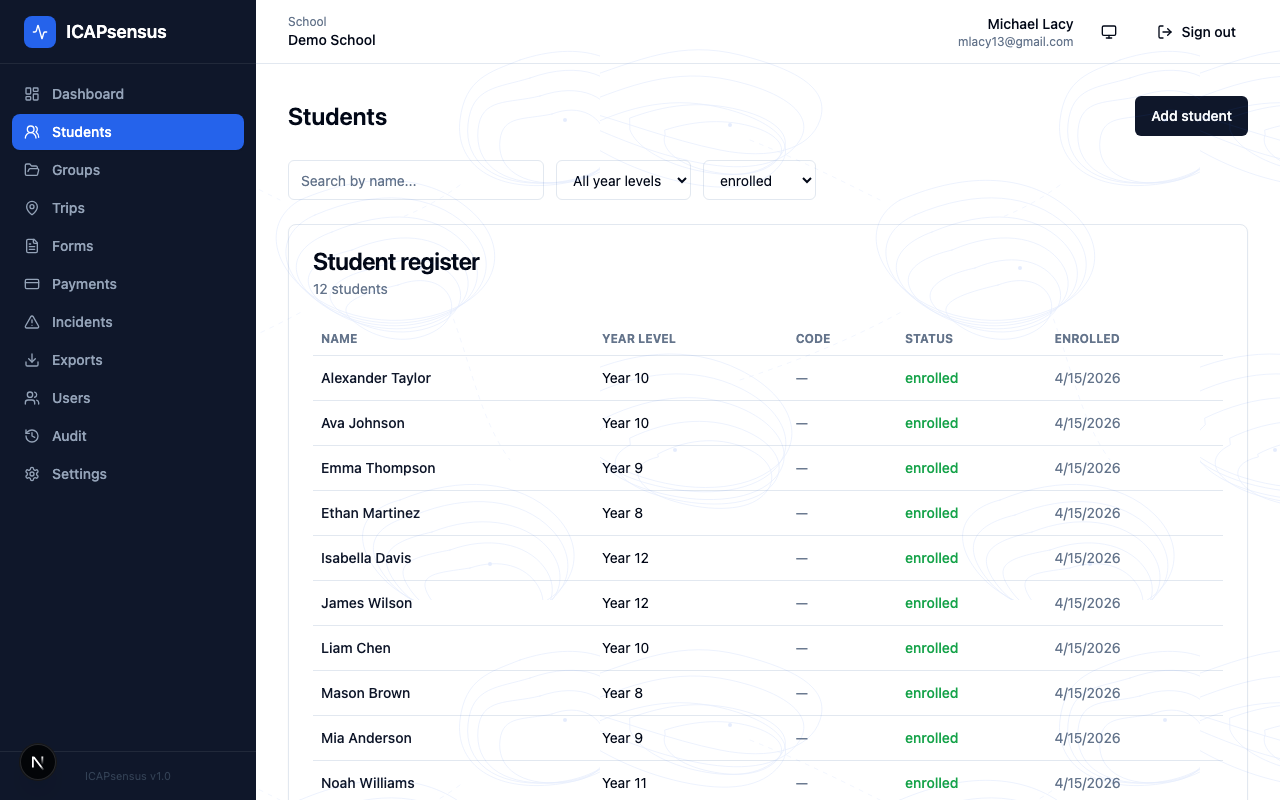This screenshot has height=800, width=1280.
Task: Click the Payments card icon
Action: pyautogui.click(x=32, y=283)
